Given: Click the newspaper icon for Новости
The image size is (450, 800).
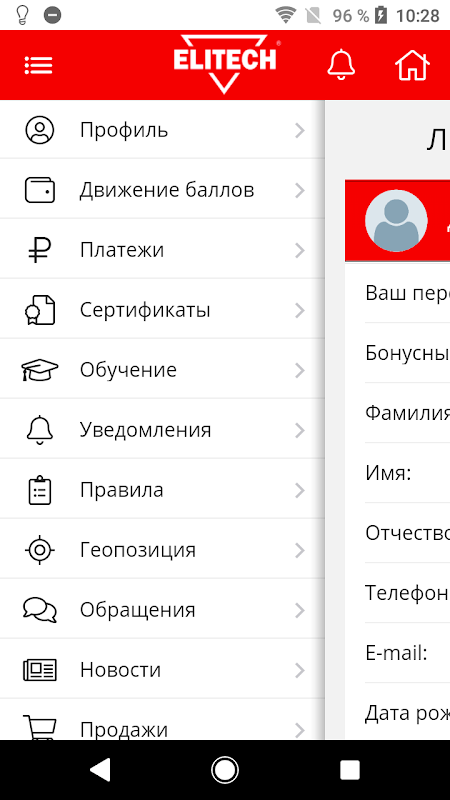Looking at the screenshot, I should 39,669.
